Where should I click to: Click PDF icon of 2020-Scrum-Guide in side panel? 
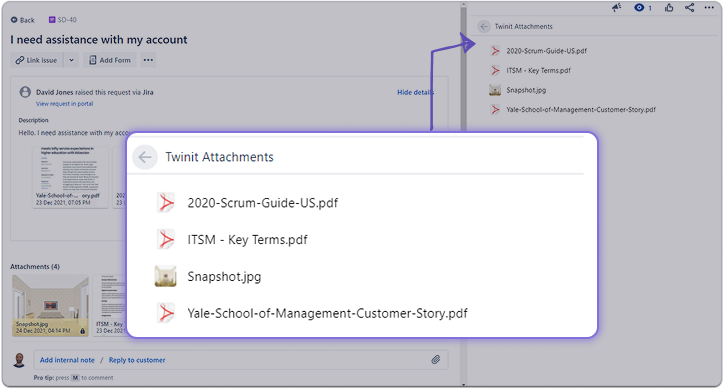pyautogui.click(x=495, y=51)
